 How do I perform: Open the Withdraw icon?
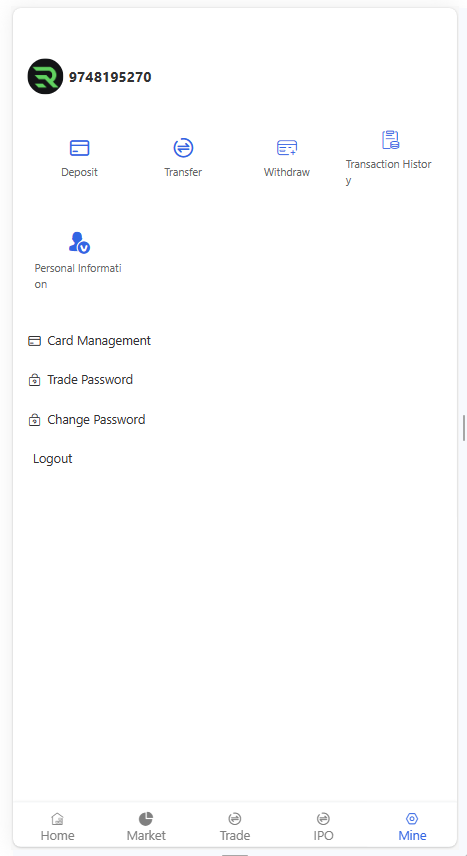(287, 148)
